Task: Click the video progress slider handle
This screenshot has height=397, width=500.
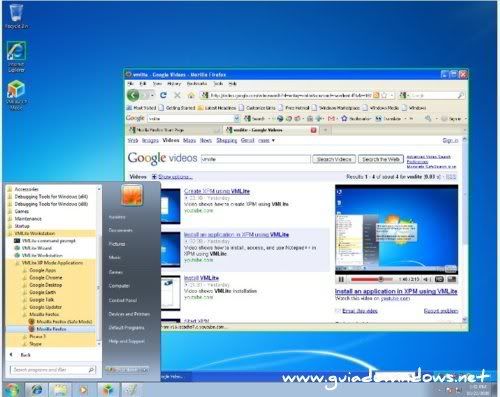Action: (x=380, y=279)
